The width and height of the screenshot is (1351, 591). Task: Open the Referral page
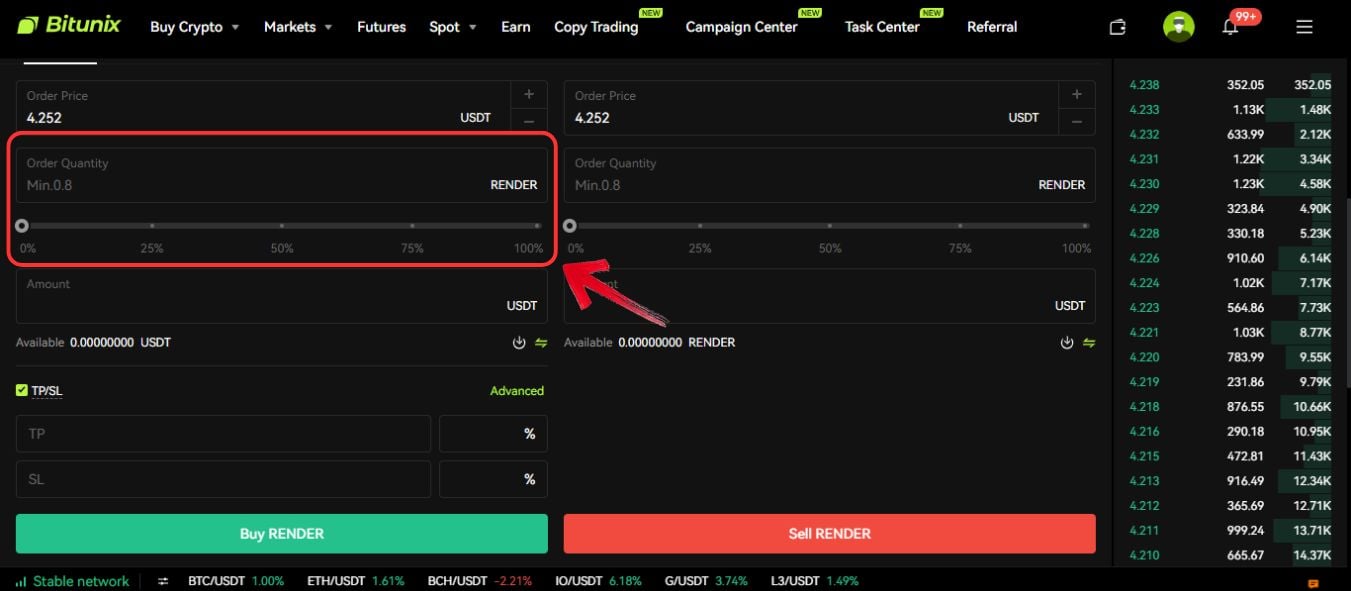[992, 27]
